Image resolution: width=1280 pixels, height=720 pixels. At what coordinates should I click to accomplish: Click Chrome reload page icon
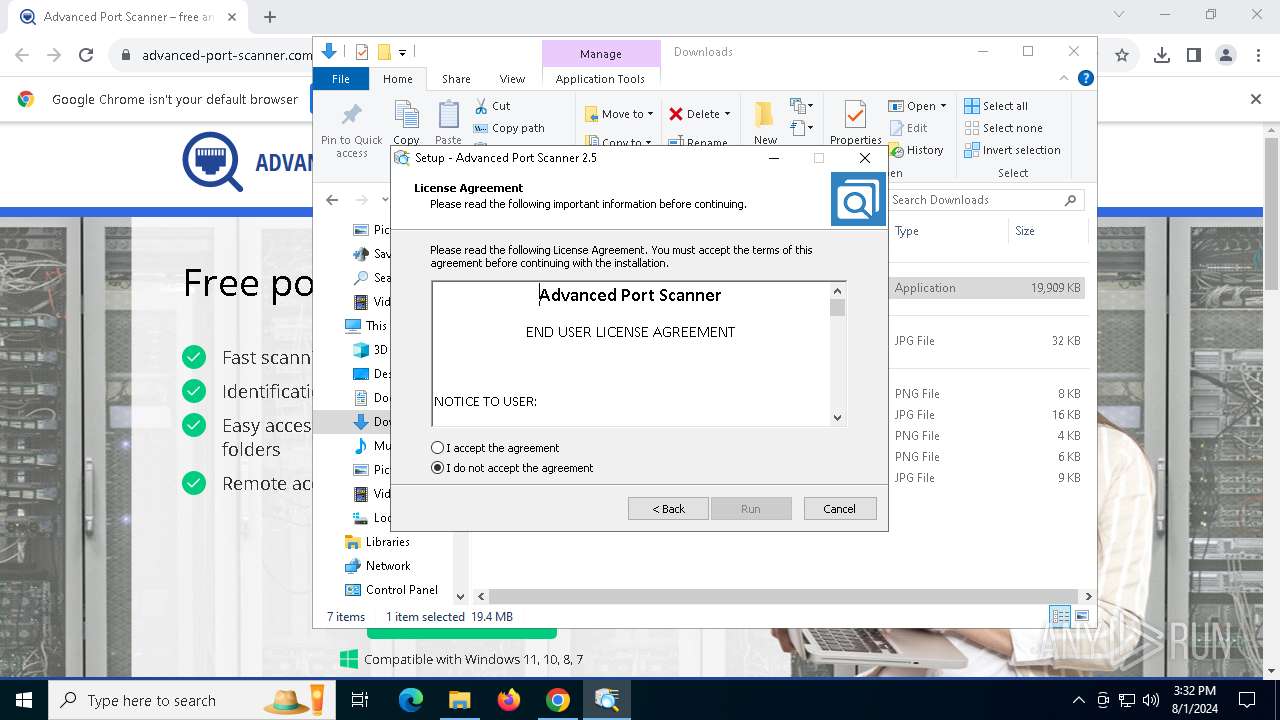coord(86,56)
